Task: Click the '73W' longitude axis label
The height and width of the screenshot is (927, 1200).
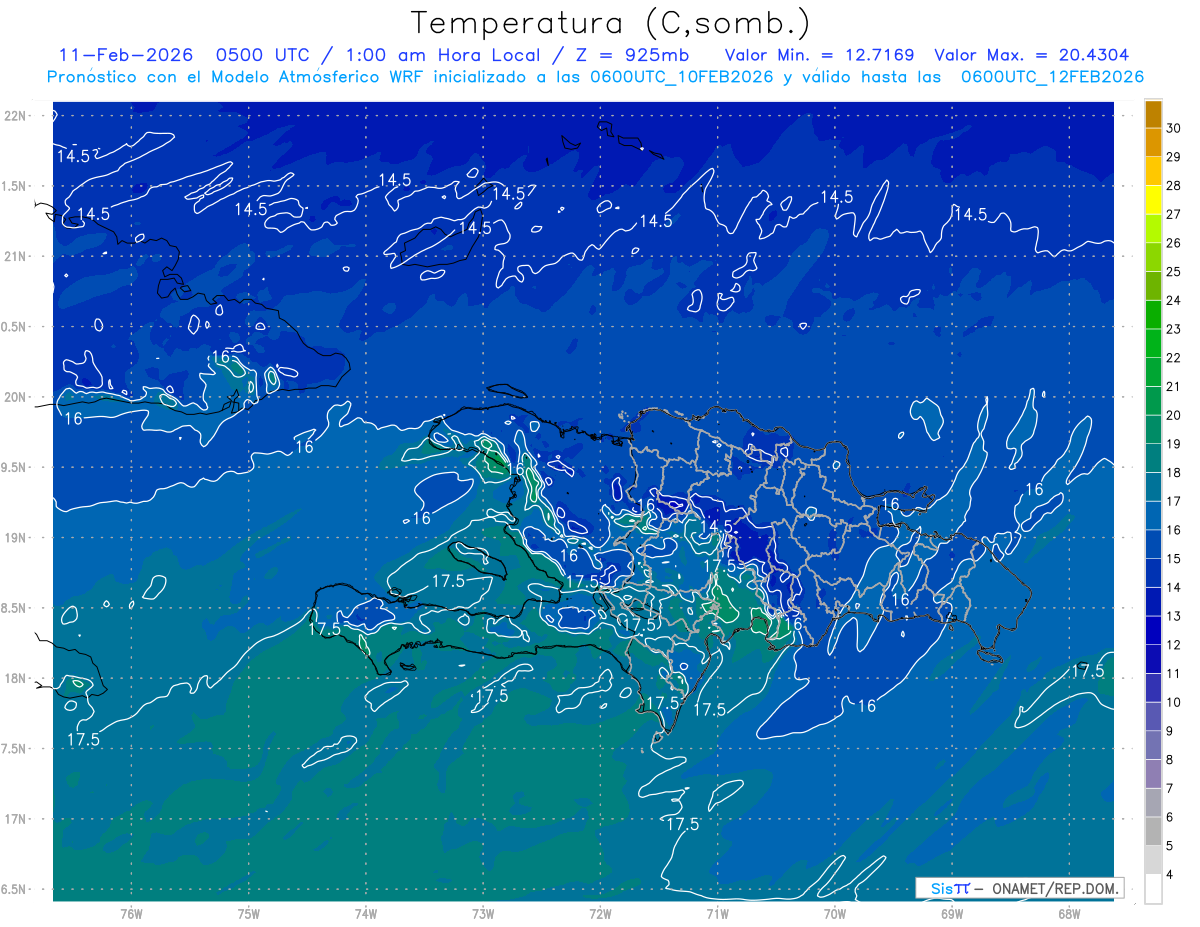Action: [483, 913]
